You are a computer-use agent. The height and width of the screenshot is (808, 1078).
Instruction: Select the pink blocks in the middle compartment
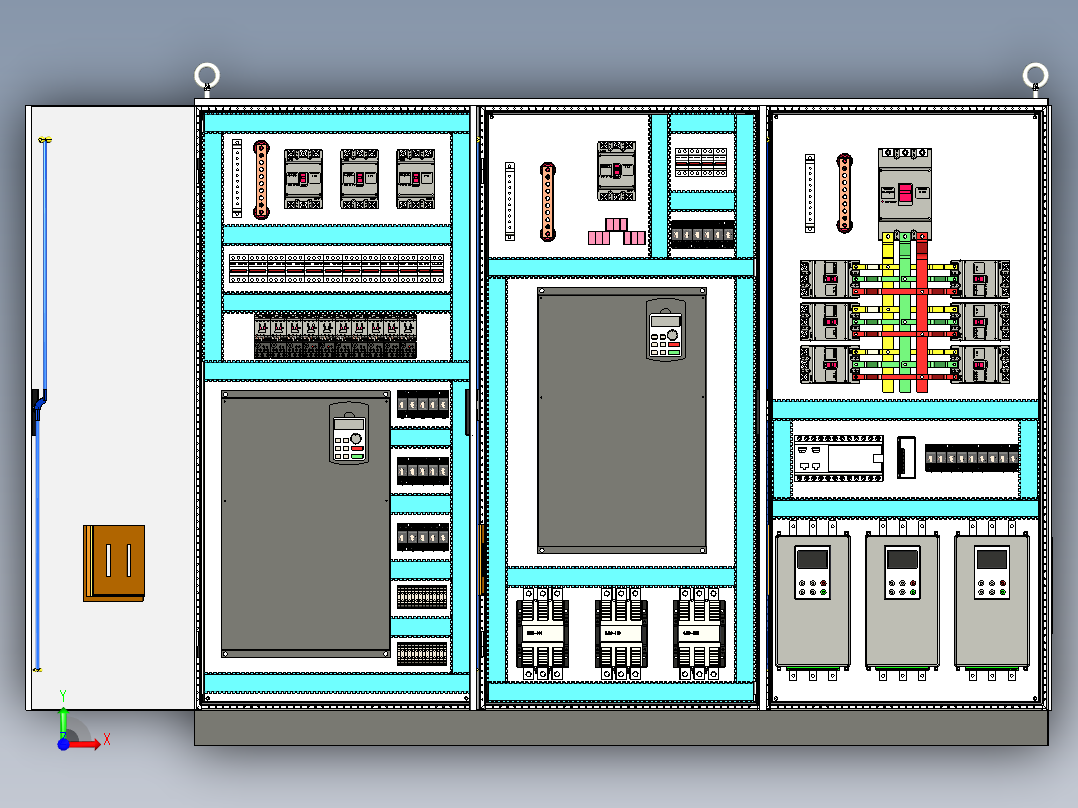617,232
